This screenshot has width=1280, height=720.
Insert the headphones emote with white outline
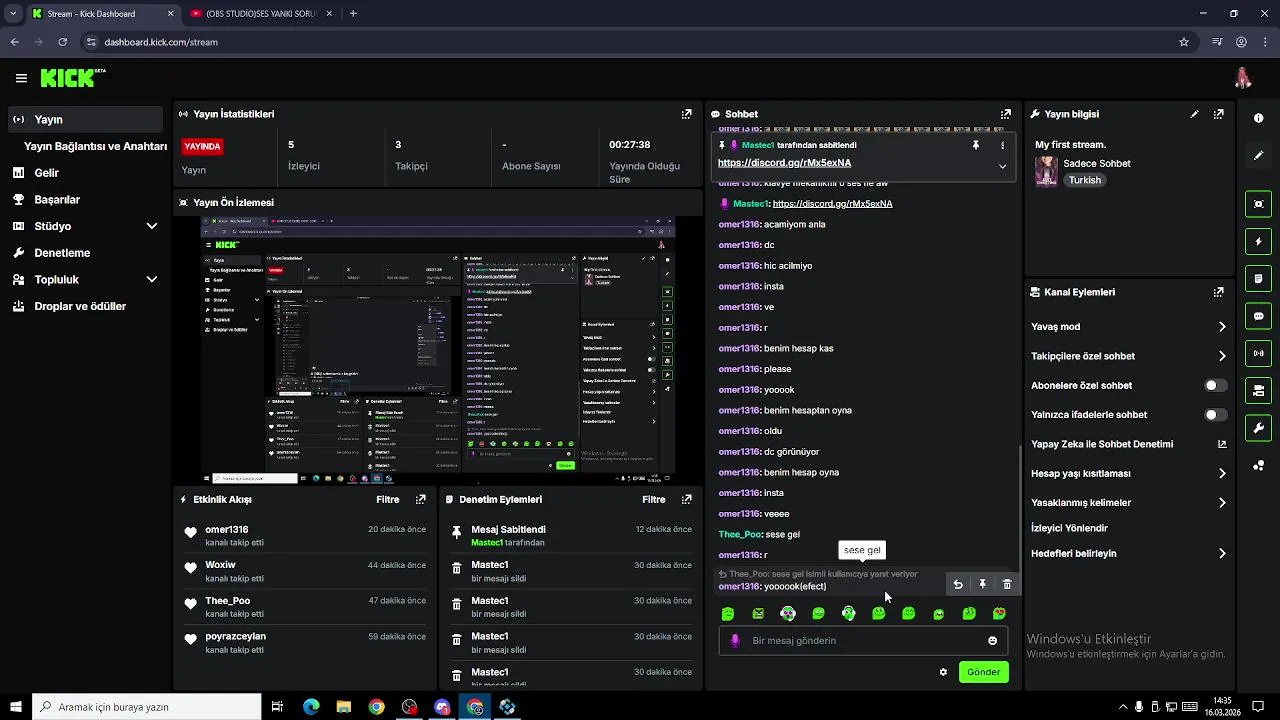pyautogui.click(x=848, y=614)
